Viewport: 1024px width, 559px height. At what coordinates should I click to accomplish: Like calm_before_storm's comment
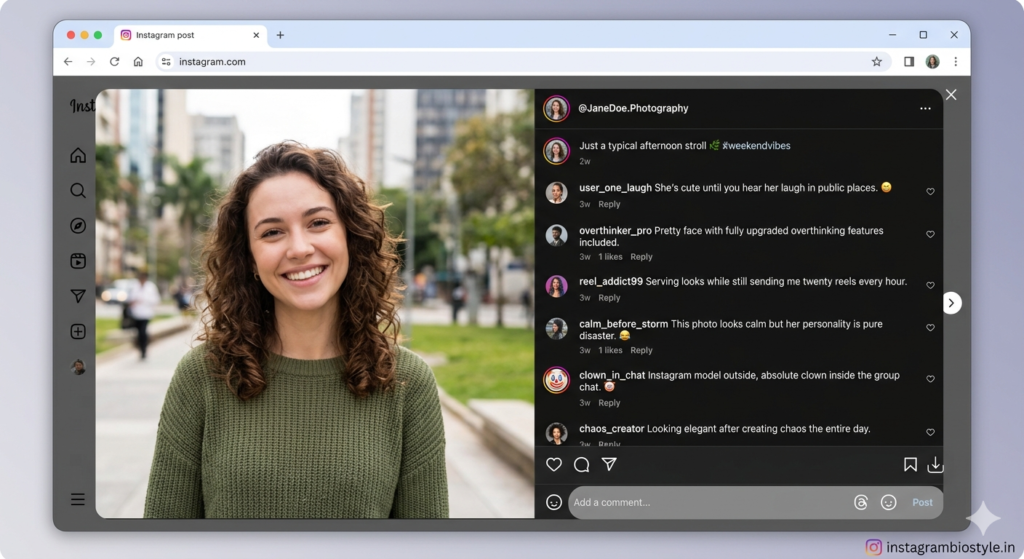point(930,327)
